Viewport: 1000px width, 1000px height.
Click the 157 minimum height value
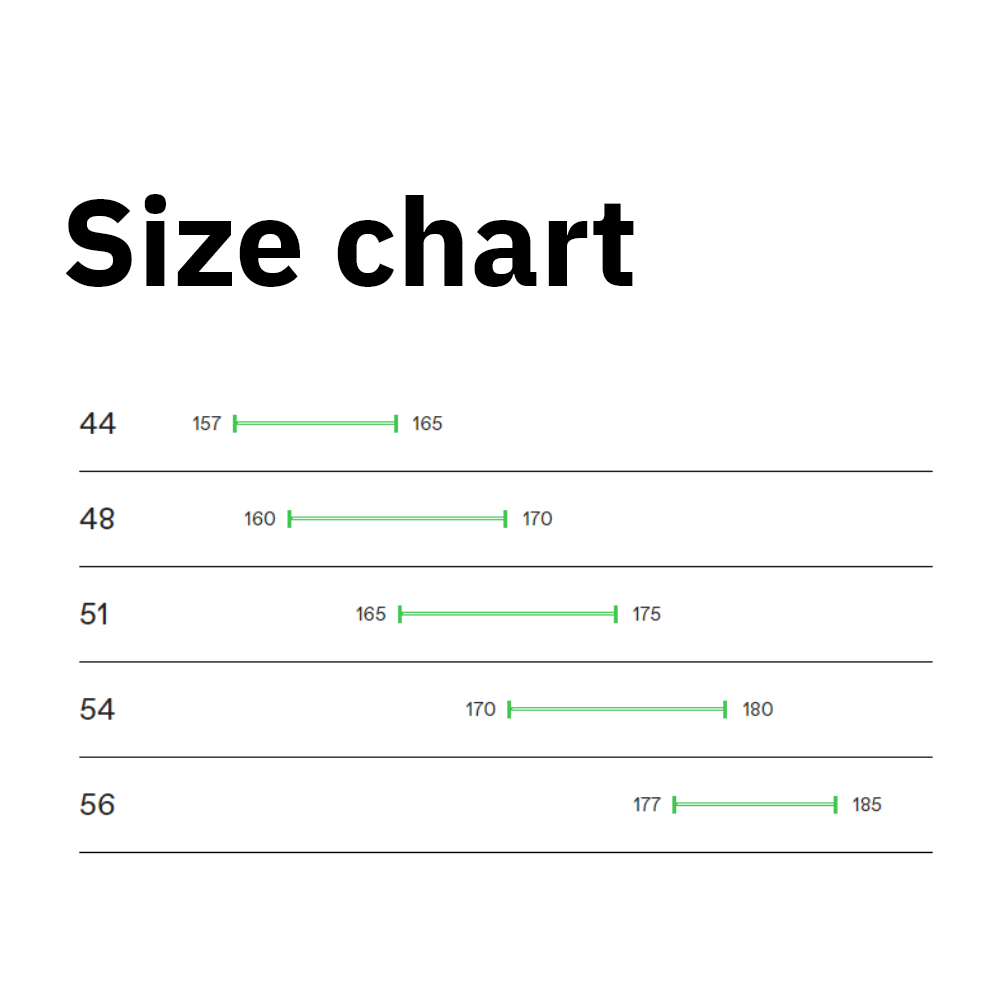[x=206, y=424]
